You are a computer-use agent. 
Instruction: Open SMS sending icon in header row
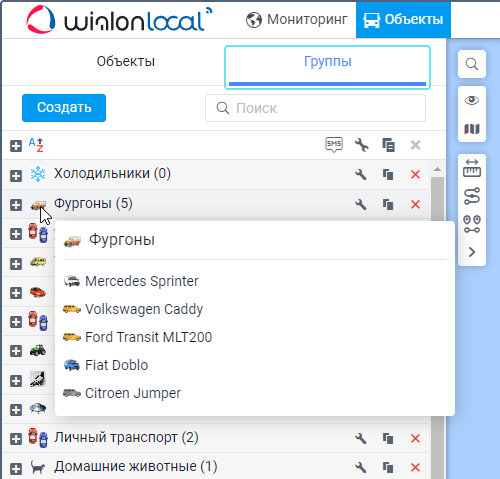click(x=334, y=145)
